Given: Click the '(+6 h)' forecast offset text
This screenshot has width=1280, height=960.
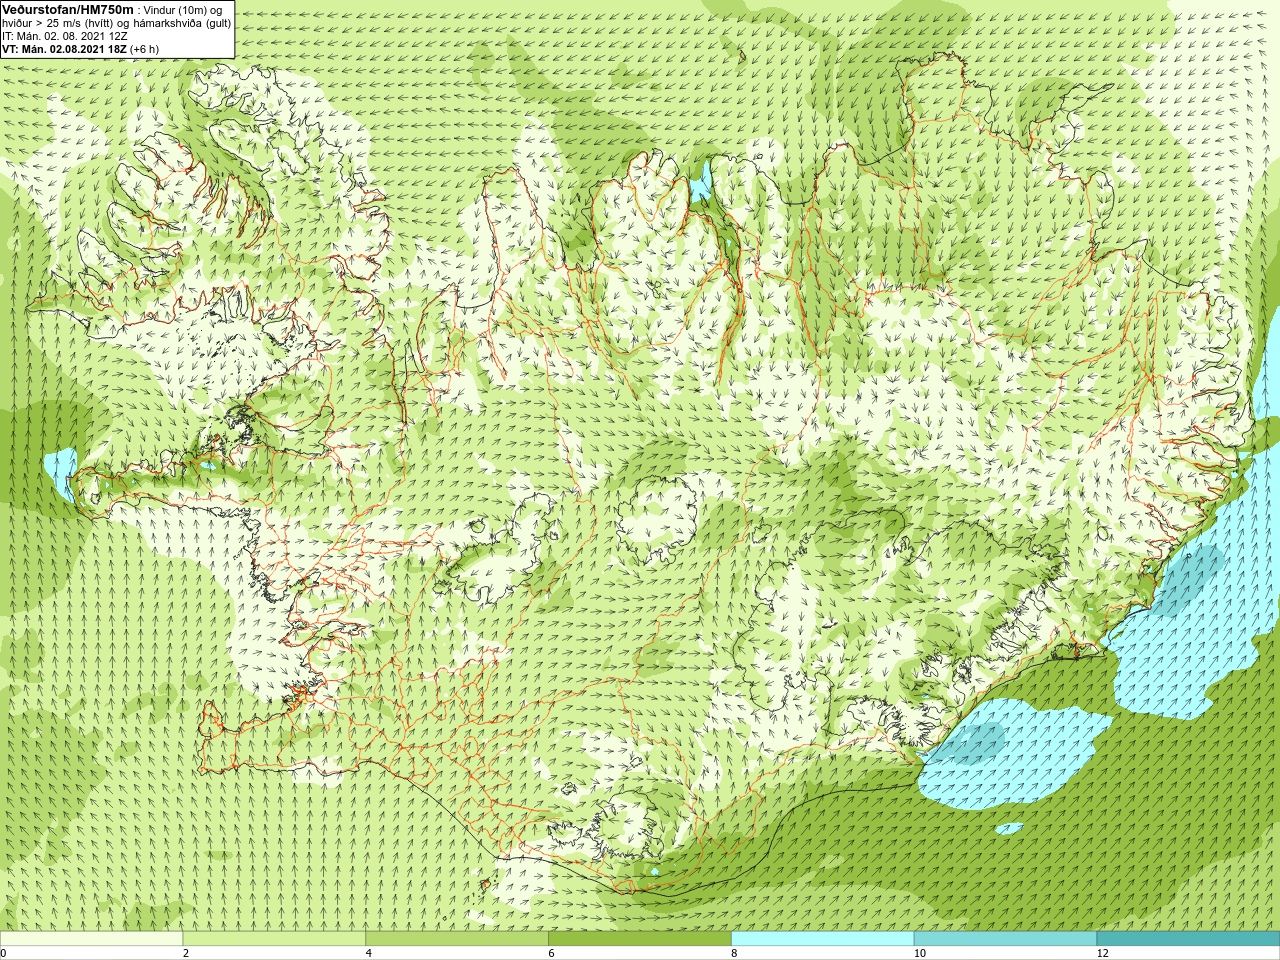Looking at the screenshot, I should pos(144,49).
